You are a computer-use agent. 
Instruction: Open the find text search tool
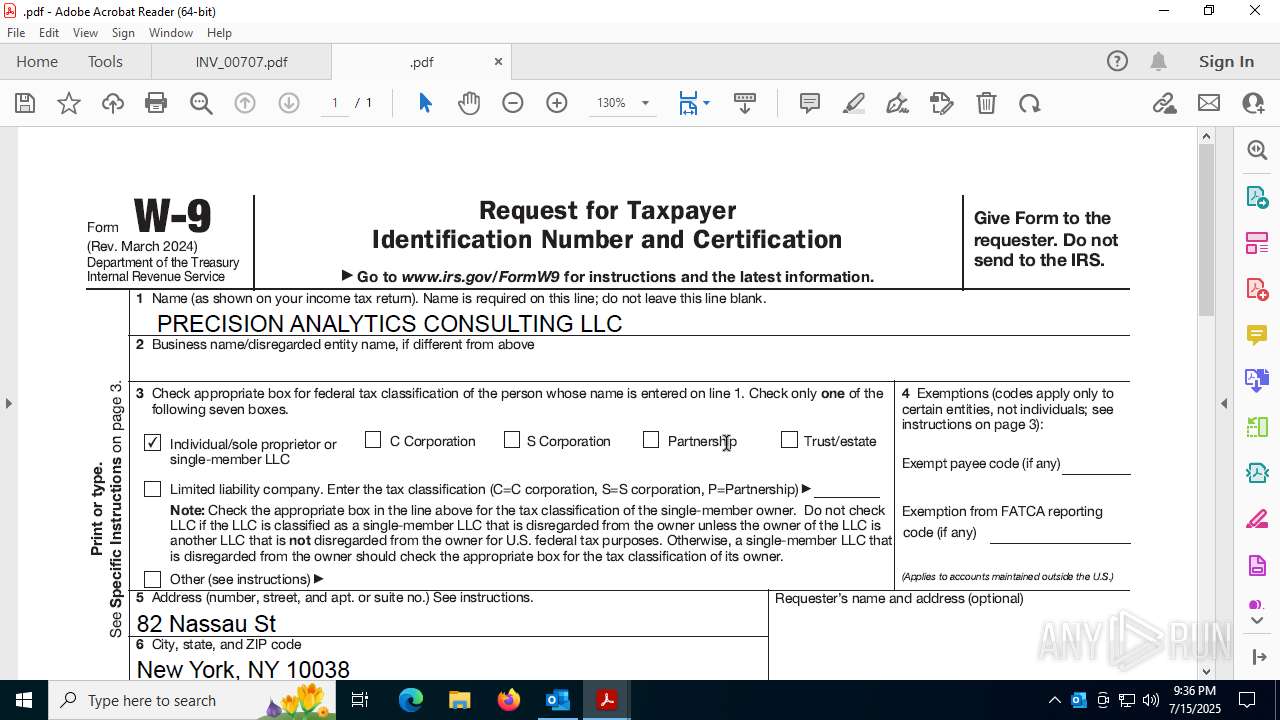point(201,103)
